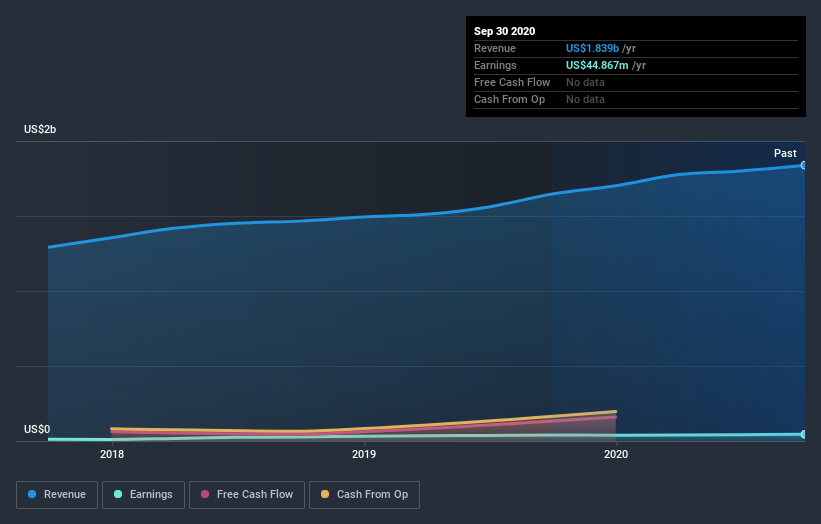The image size is (821, 524).
Task: Click the US$44.867m earnings value
Action: coord(597,65)
